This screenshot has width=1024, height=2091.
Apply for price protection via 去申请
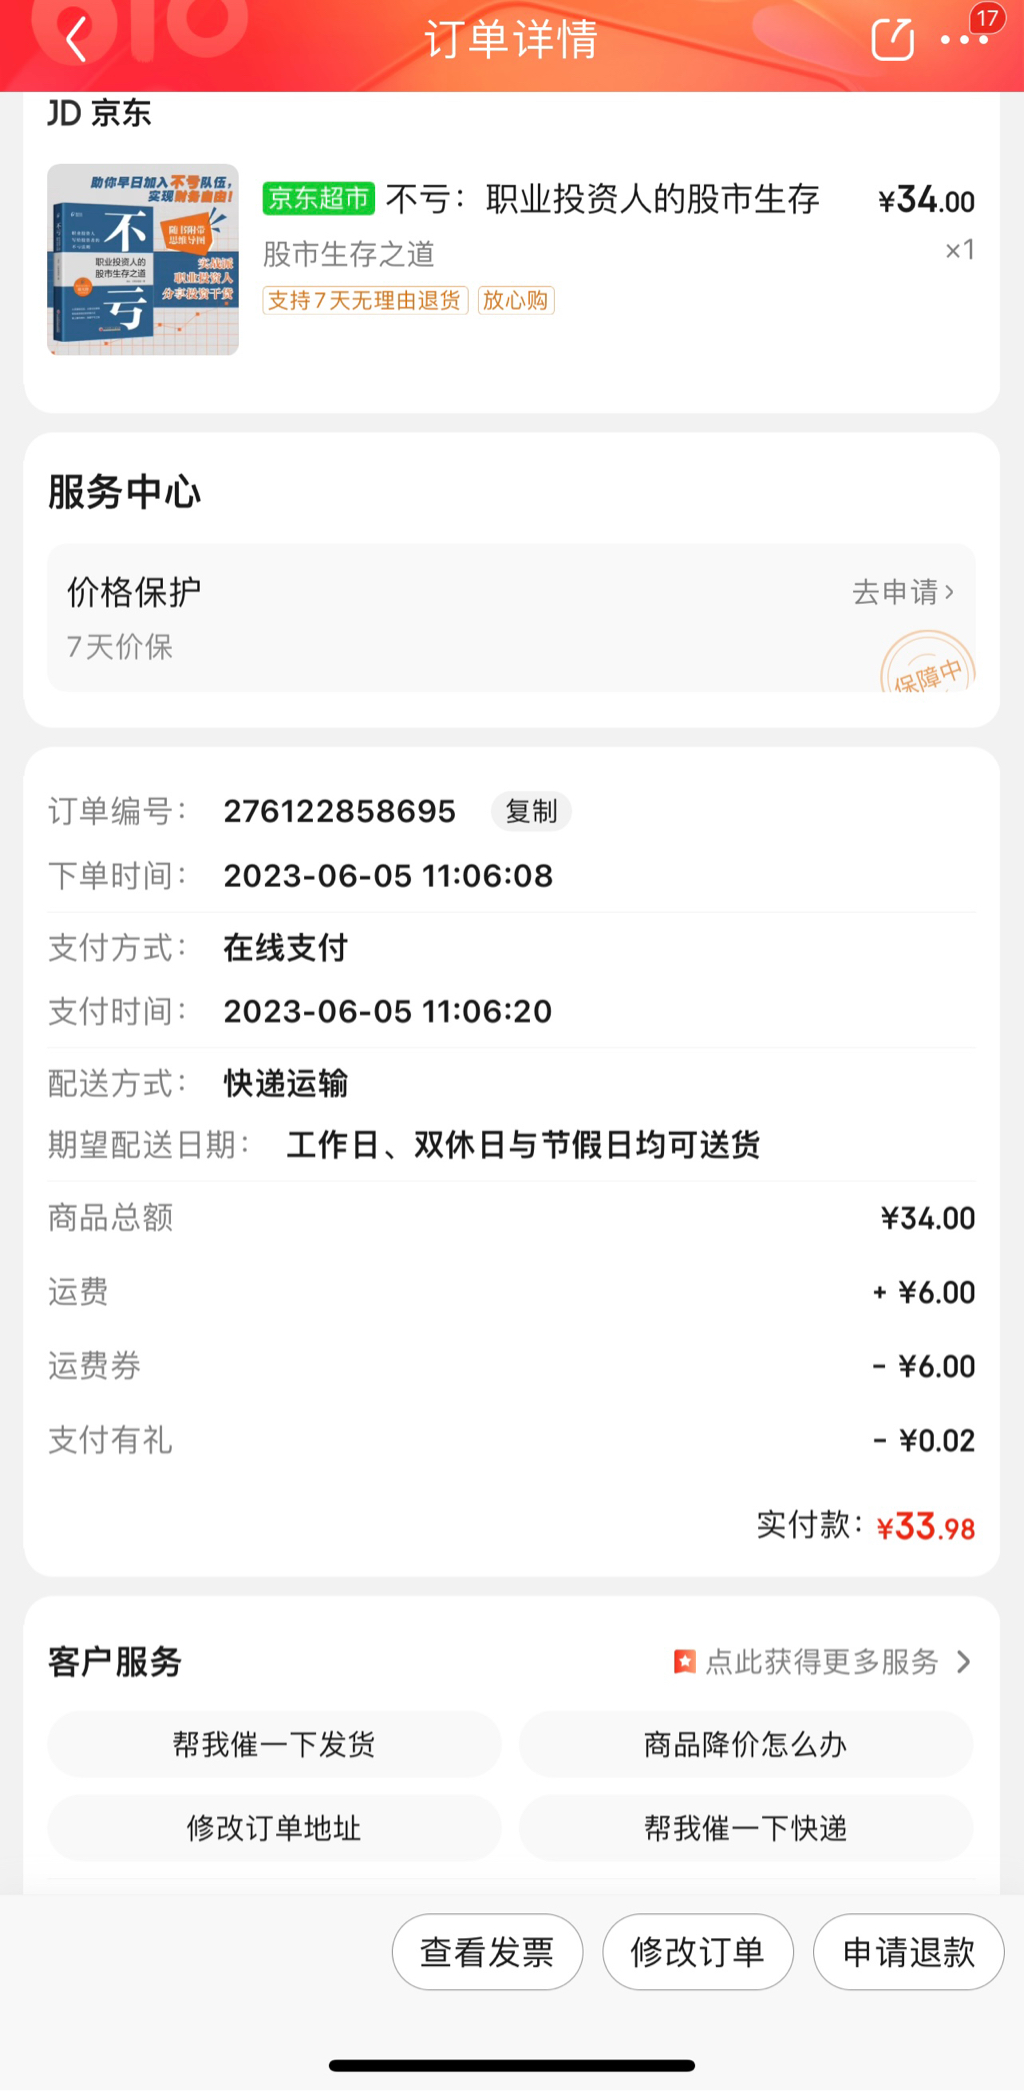click(902, 592)
